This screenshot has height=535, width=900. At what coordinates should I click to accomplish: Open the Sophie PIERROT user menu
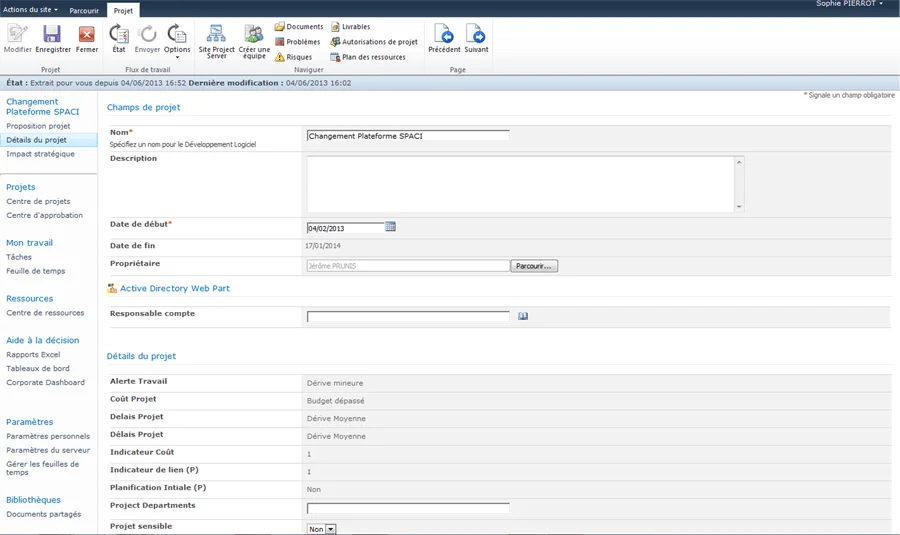point(849,4)
